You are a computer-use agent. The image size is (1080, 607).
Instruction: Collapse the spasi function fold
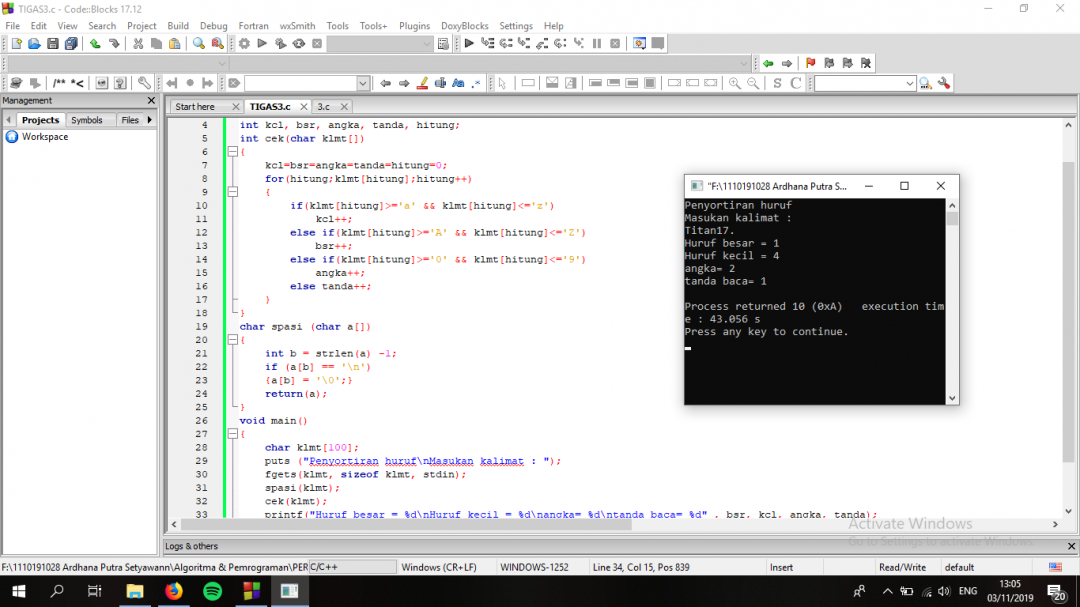(x=233, y=340)
